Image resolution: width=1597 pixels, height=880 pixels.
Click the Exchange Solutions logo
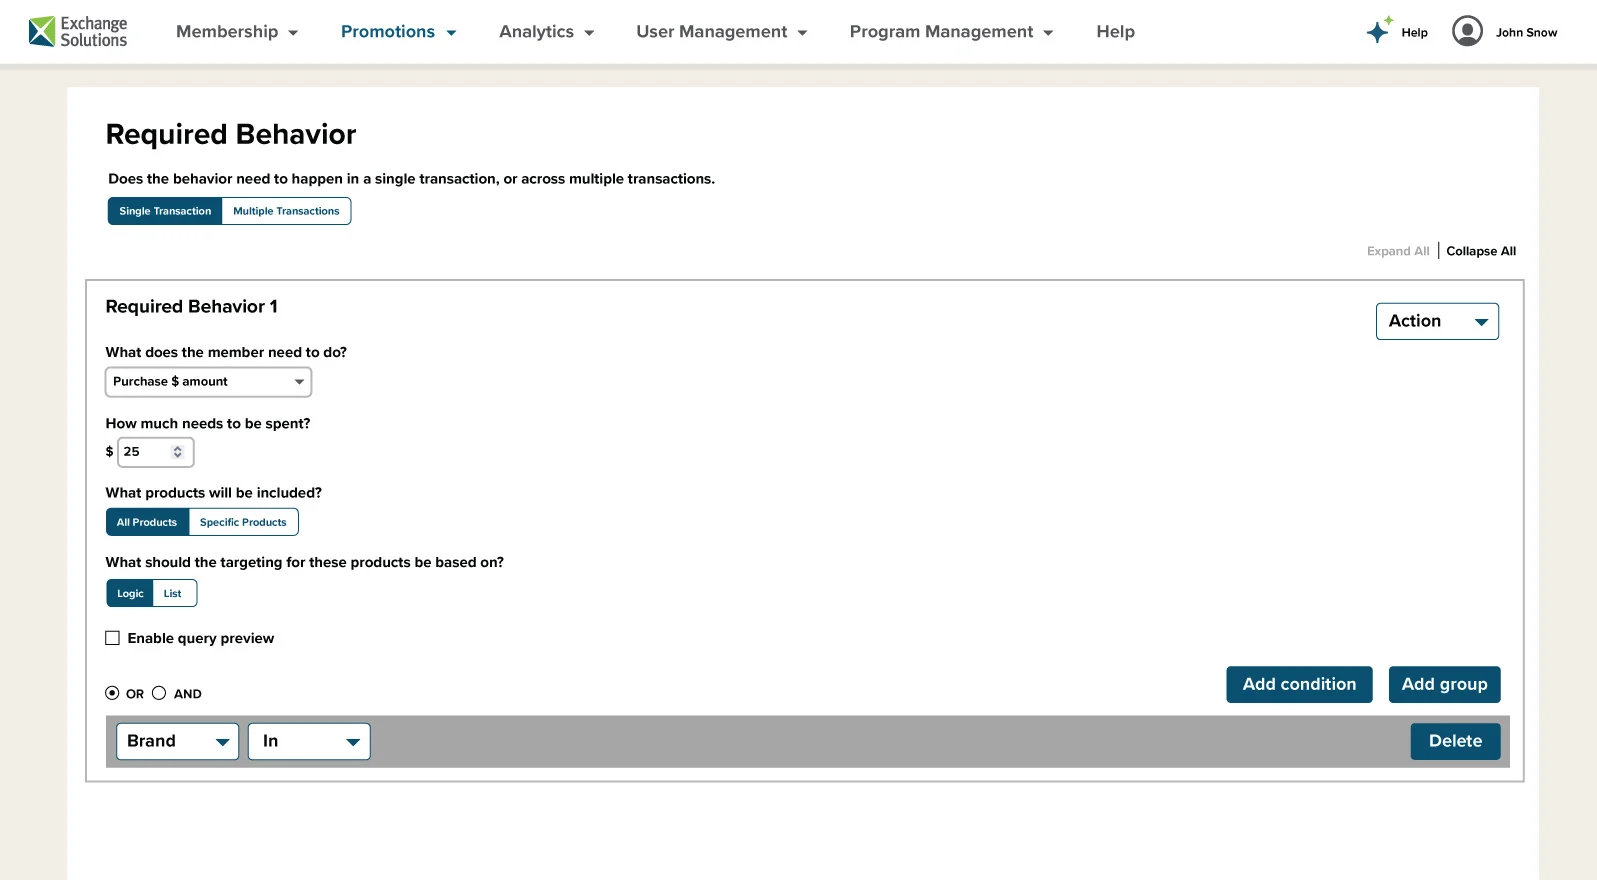point(78,32)
